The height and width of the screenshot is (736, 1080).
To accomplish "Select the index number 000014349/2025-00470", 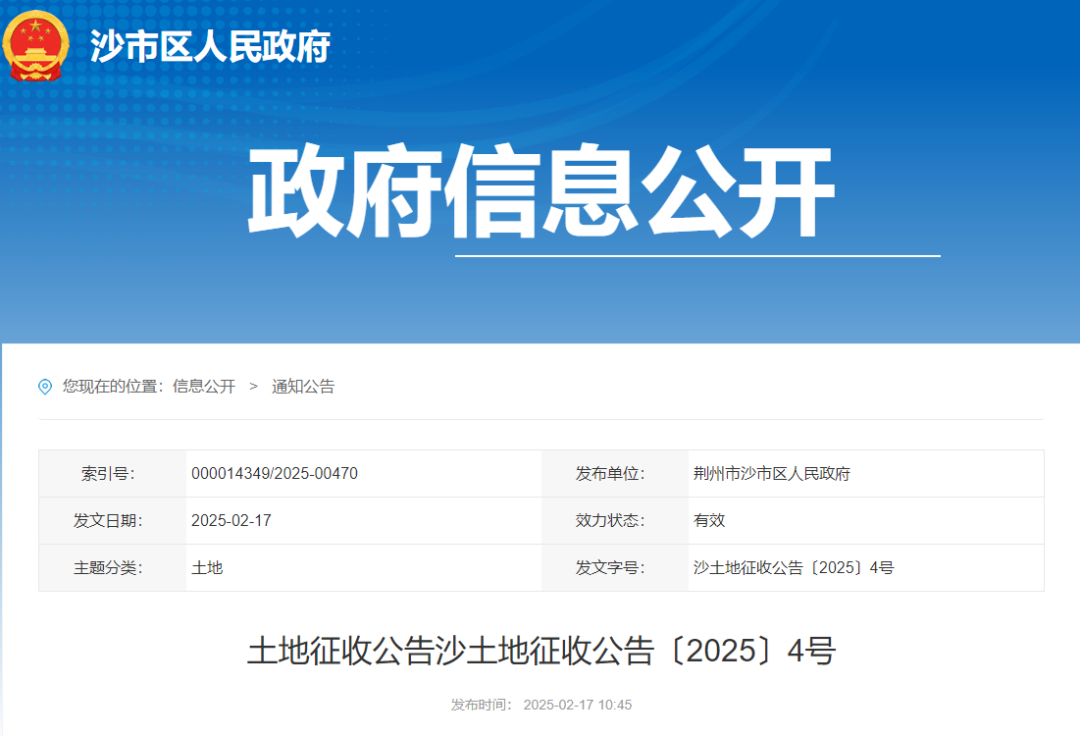I will click(x=274, y=474).
